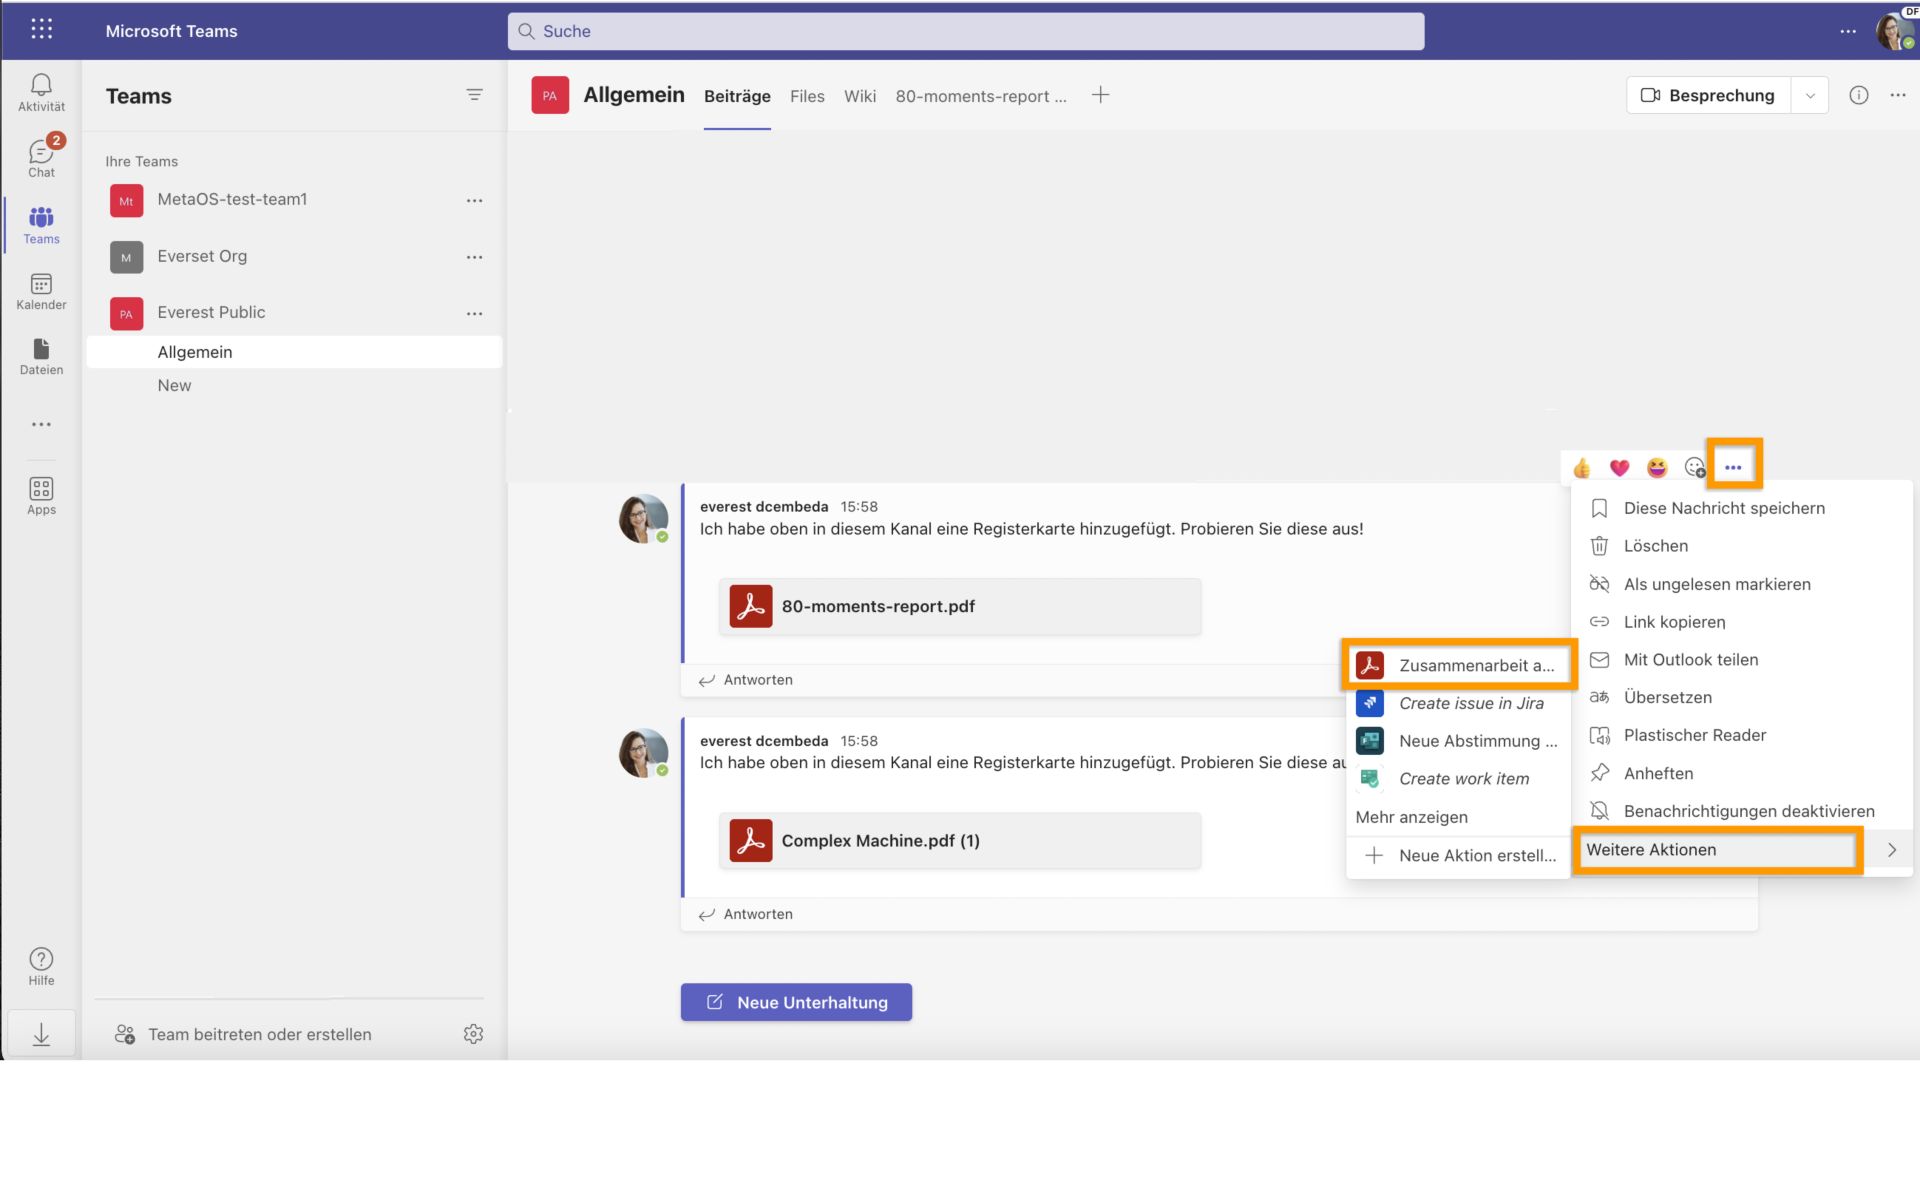Focus the Suche search field
This screenshot has width=1920, height=1183.
(966, 31)
